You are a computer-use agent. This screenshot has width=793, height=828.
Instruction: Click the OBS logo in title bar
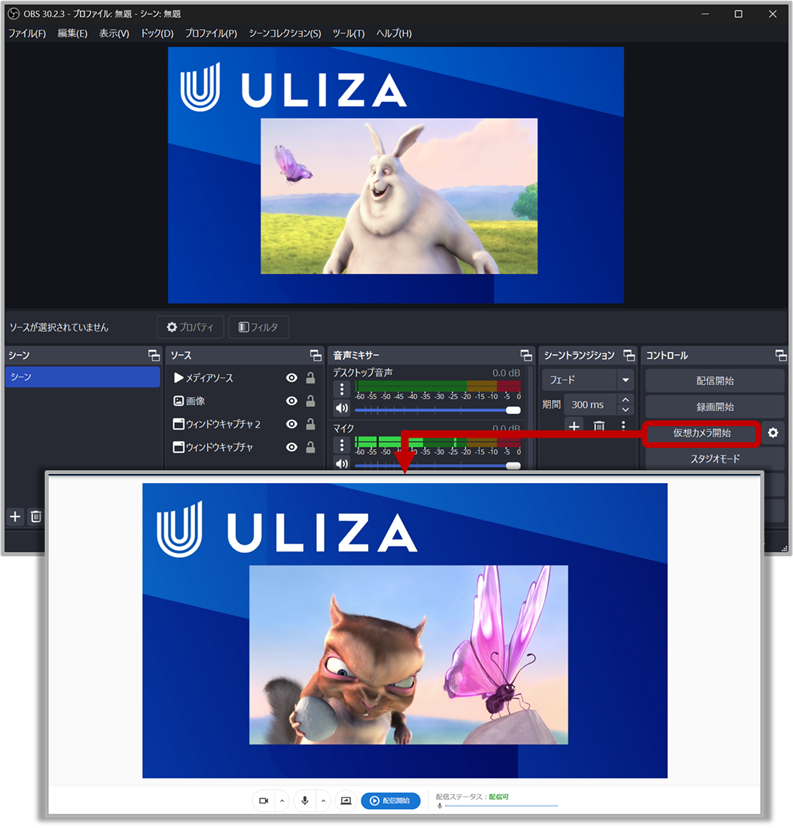[x=14, y=14]
